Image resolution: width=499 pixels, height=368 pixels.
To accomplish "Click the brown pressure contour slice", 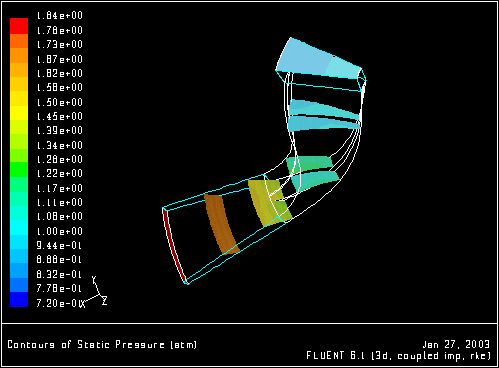I will coord(221,224).
